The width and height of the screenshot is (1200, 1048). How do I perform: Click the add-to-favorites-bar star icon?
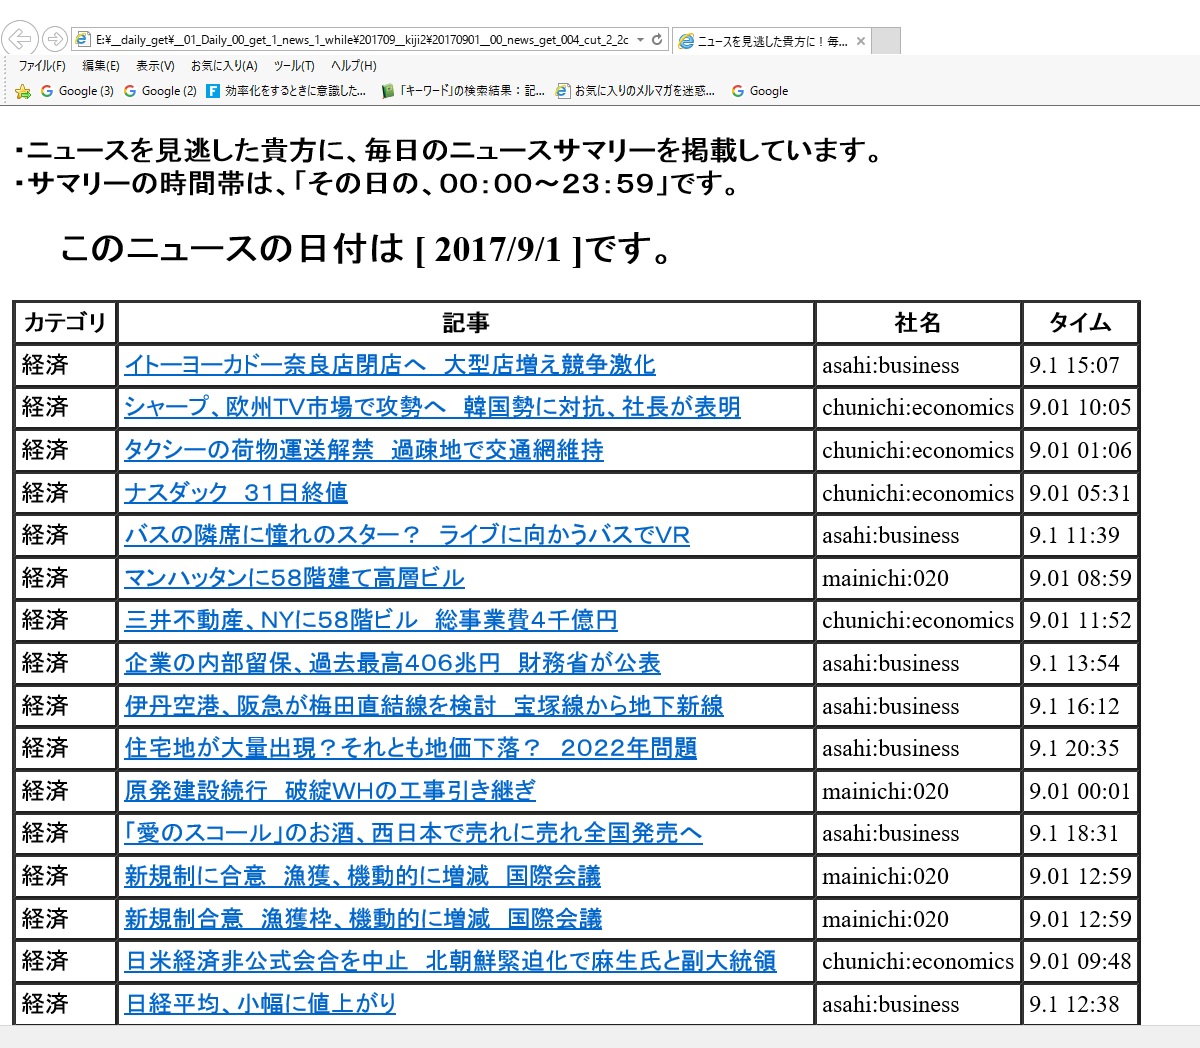[x=23, y=91]
